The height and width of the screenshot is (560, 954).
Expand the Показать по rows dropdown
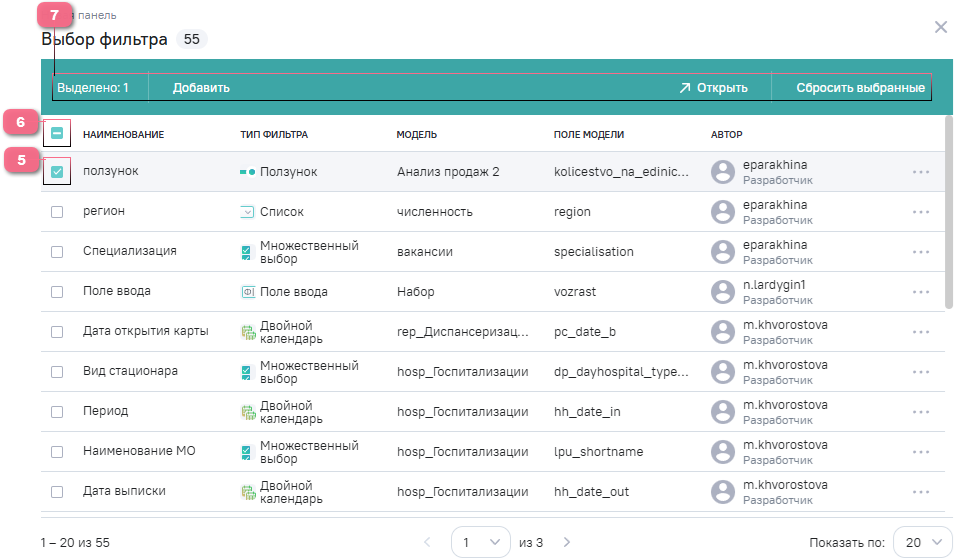point(922,542)
